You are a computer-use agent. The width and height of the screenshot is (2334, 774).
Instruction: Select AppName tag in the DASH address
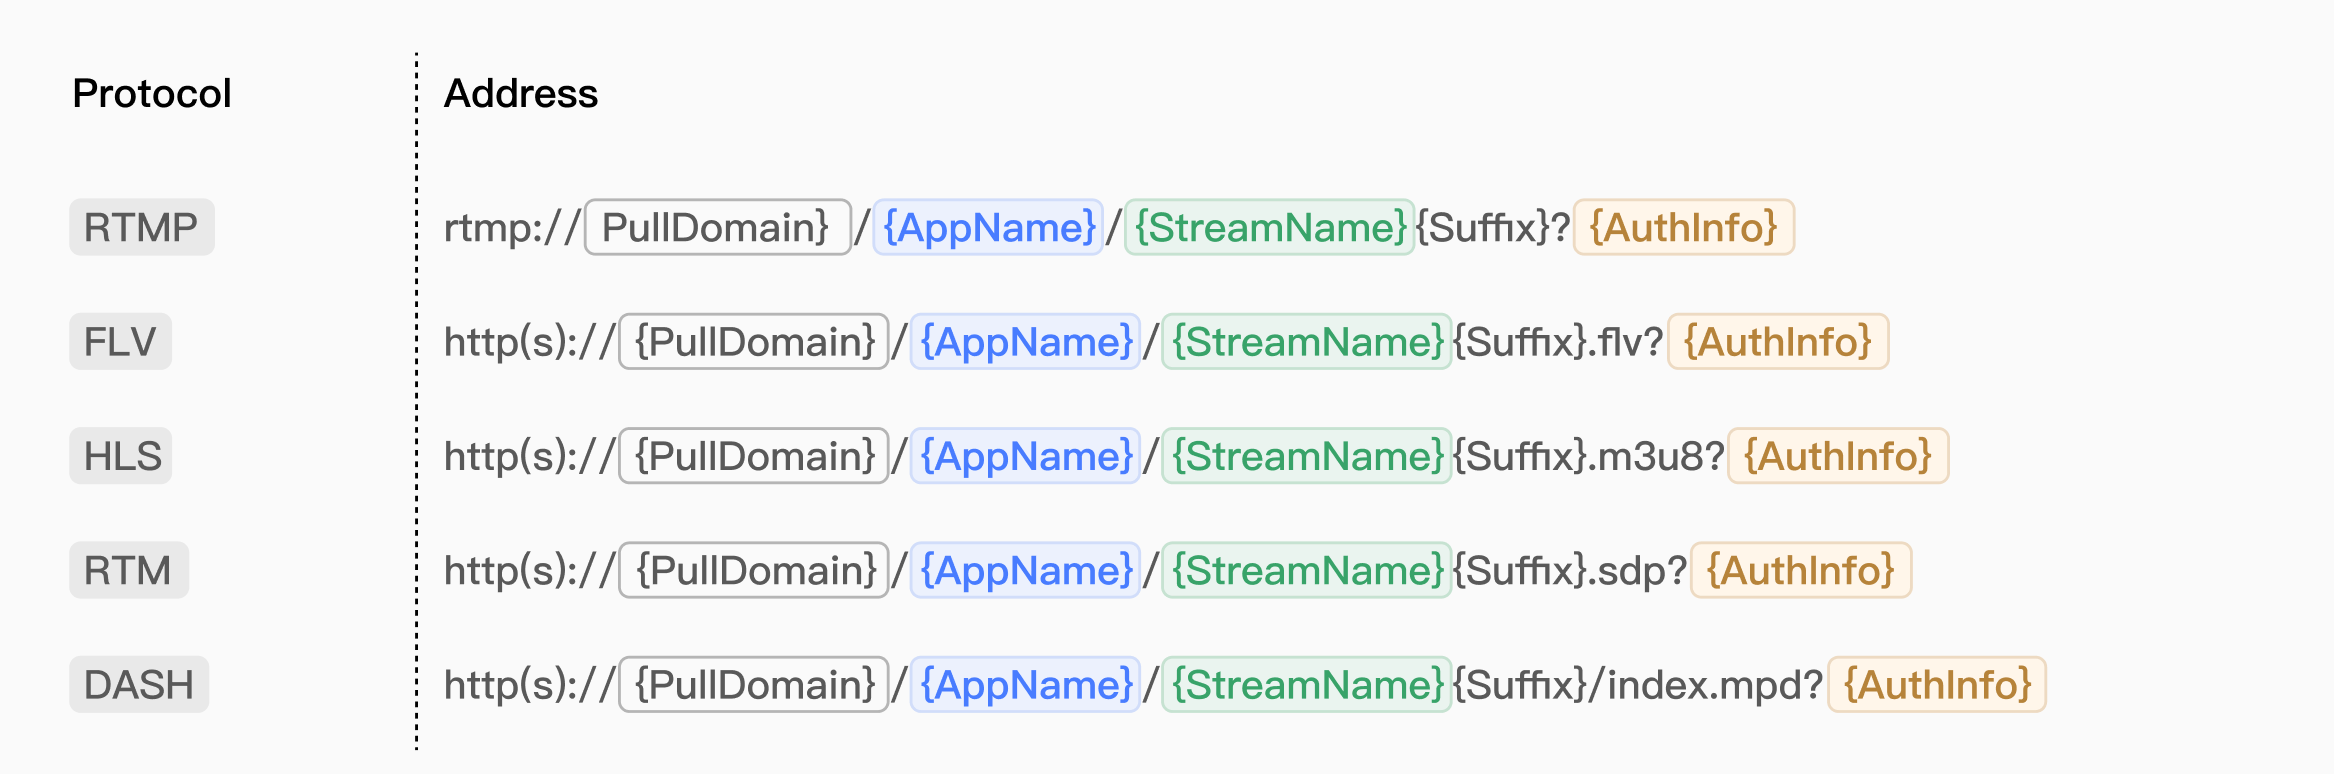point(1025,685)
